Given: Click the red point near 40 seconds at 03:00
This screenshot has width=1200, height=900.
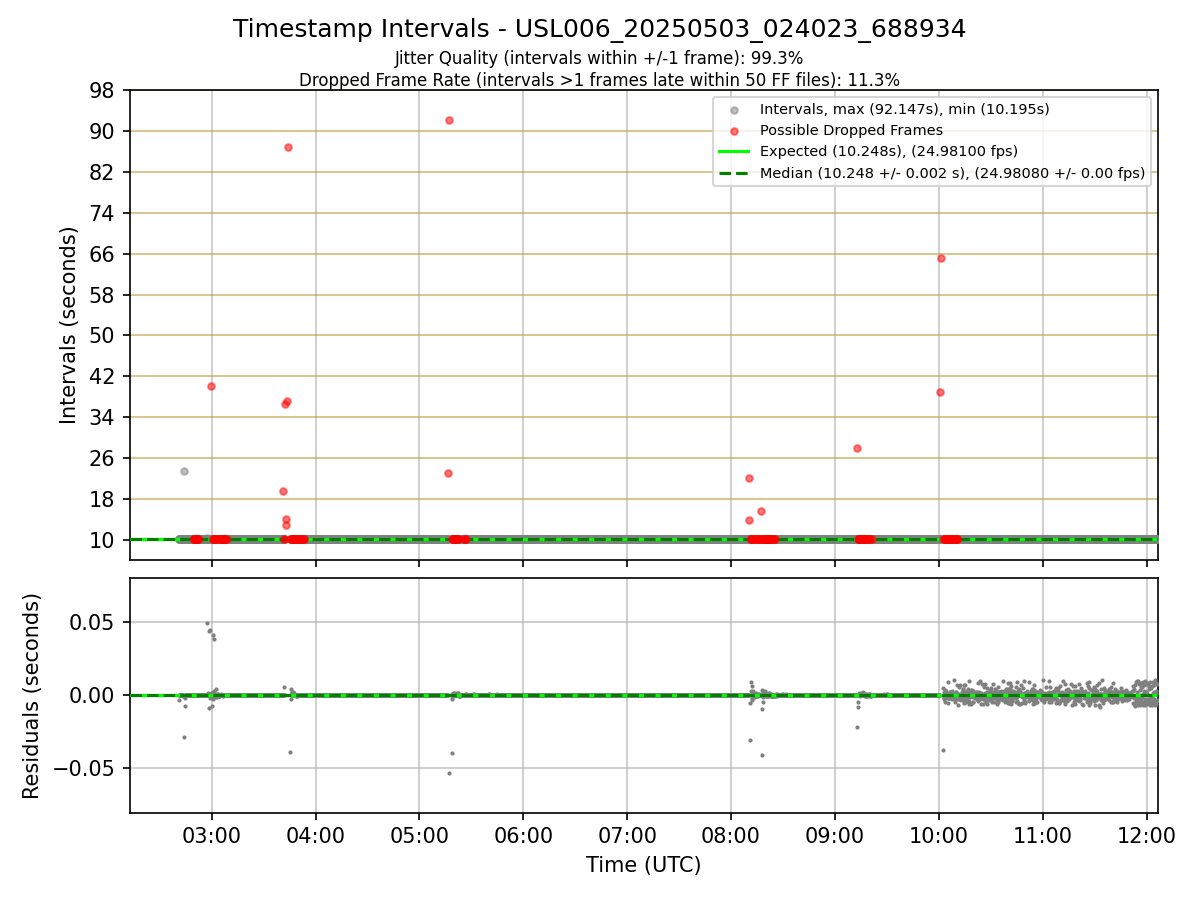Looking at the screenshot, I should click(x=211, y=386).
